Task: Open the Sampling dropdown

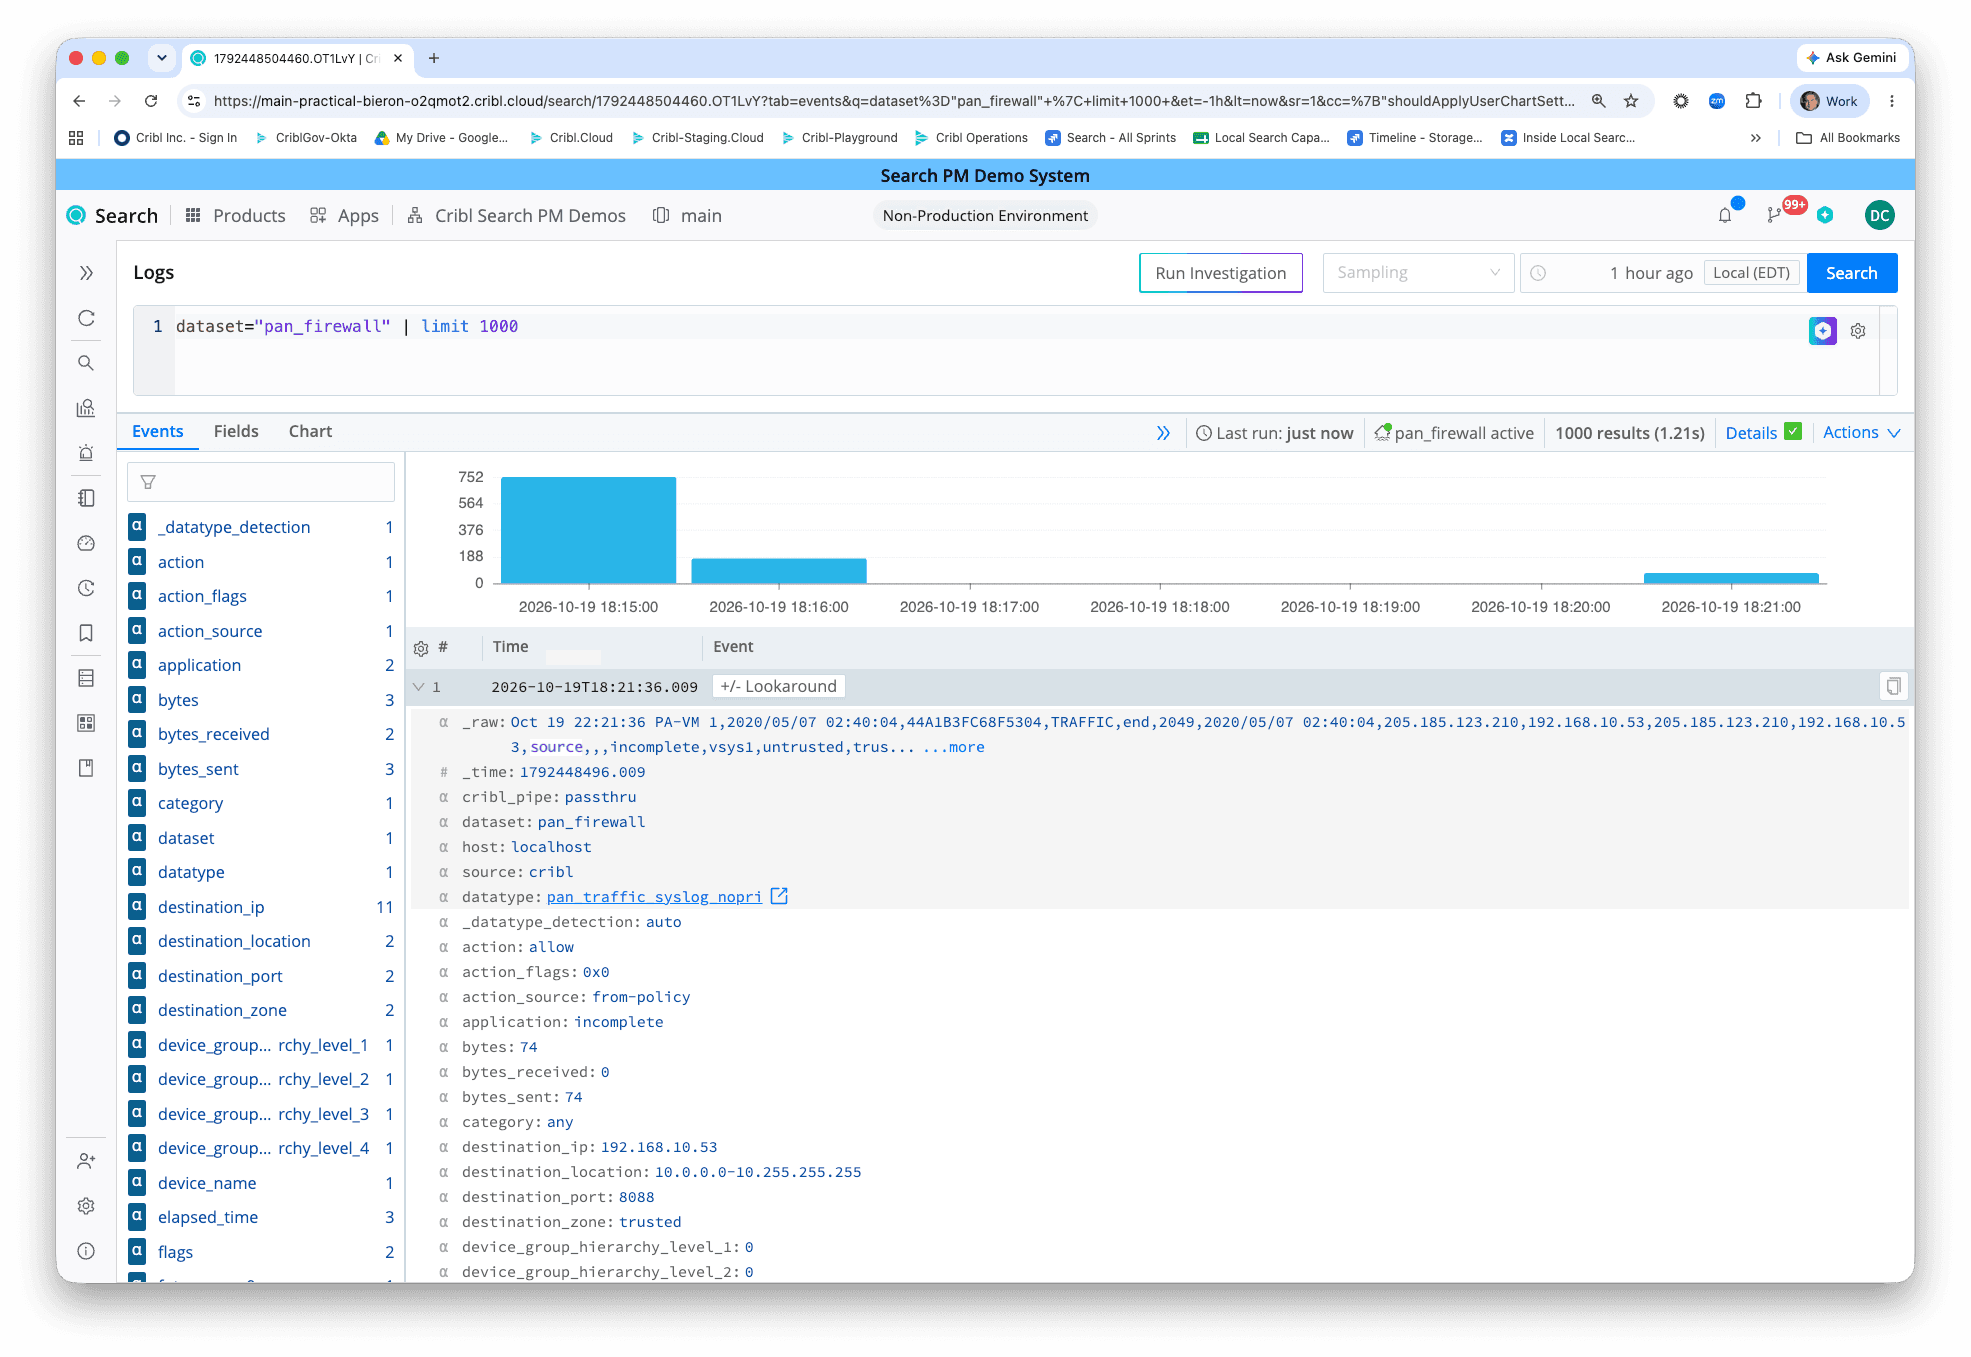Action: pos(1417,273)
